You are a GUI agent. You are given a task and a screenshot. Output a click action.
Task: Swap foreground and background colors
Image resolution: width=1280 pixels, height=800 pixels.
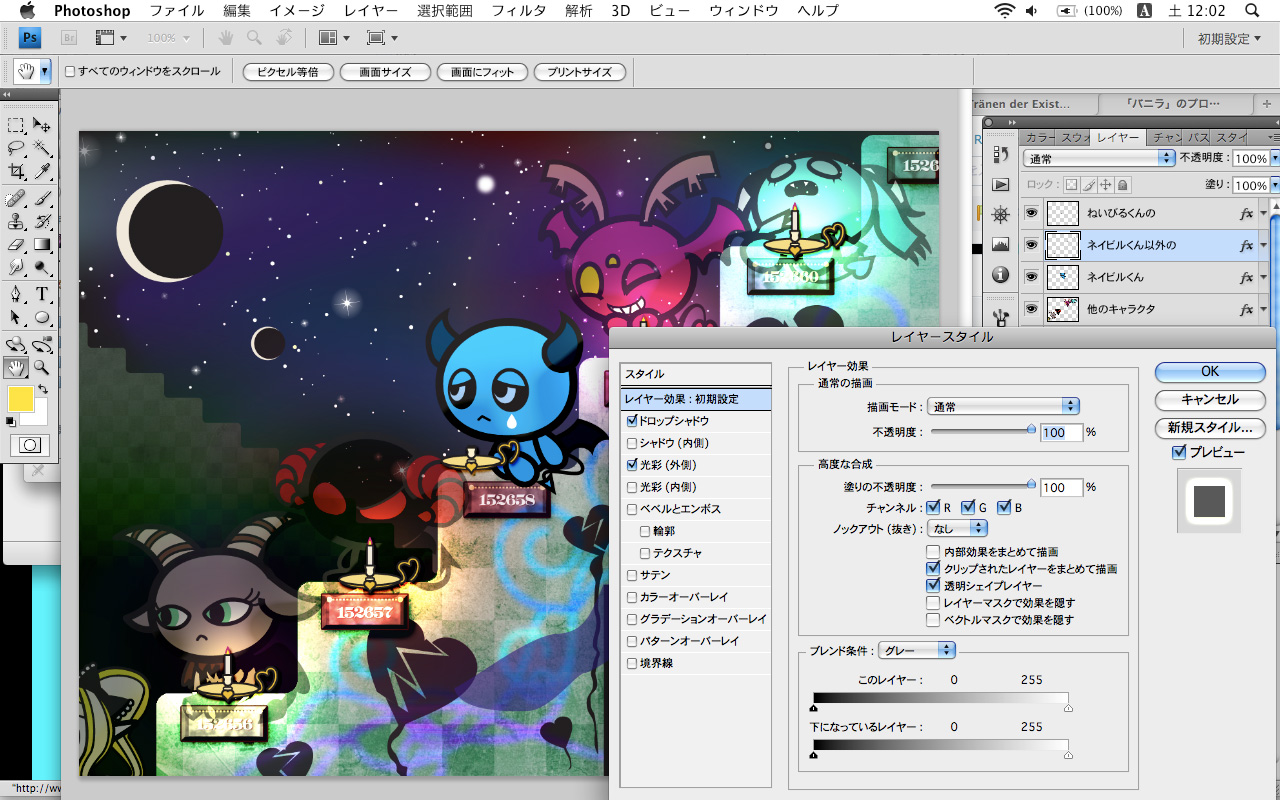coord(43,389)
